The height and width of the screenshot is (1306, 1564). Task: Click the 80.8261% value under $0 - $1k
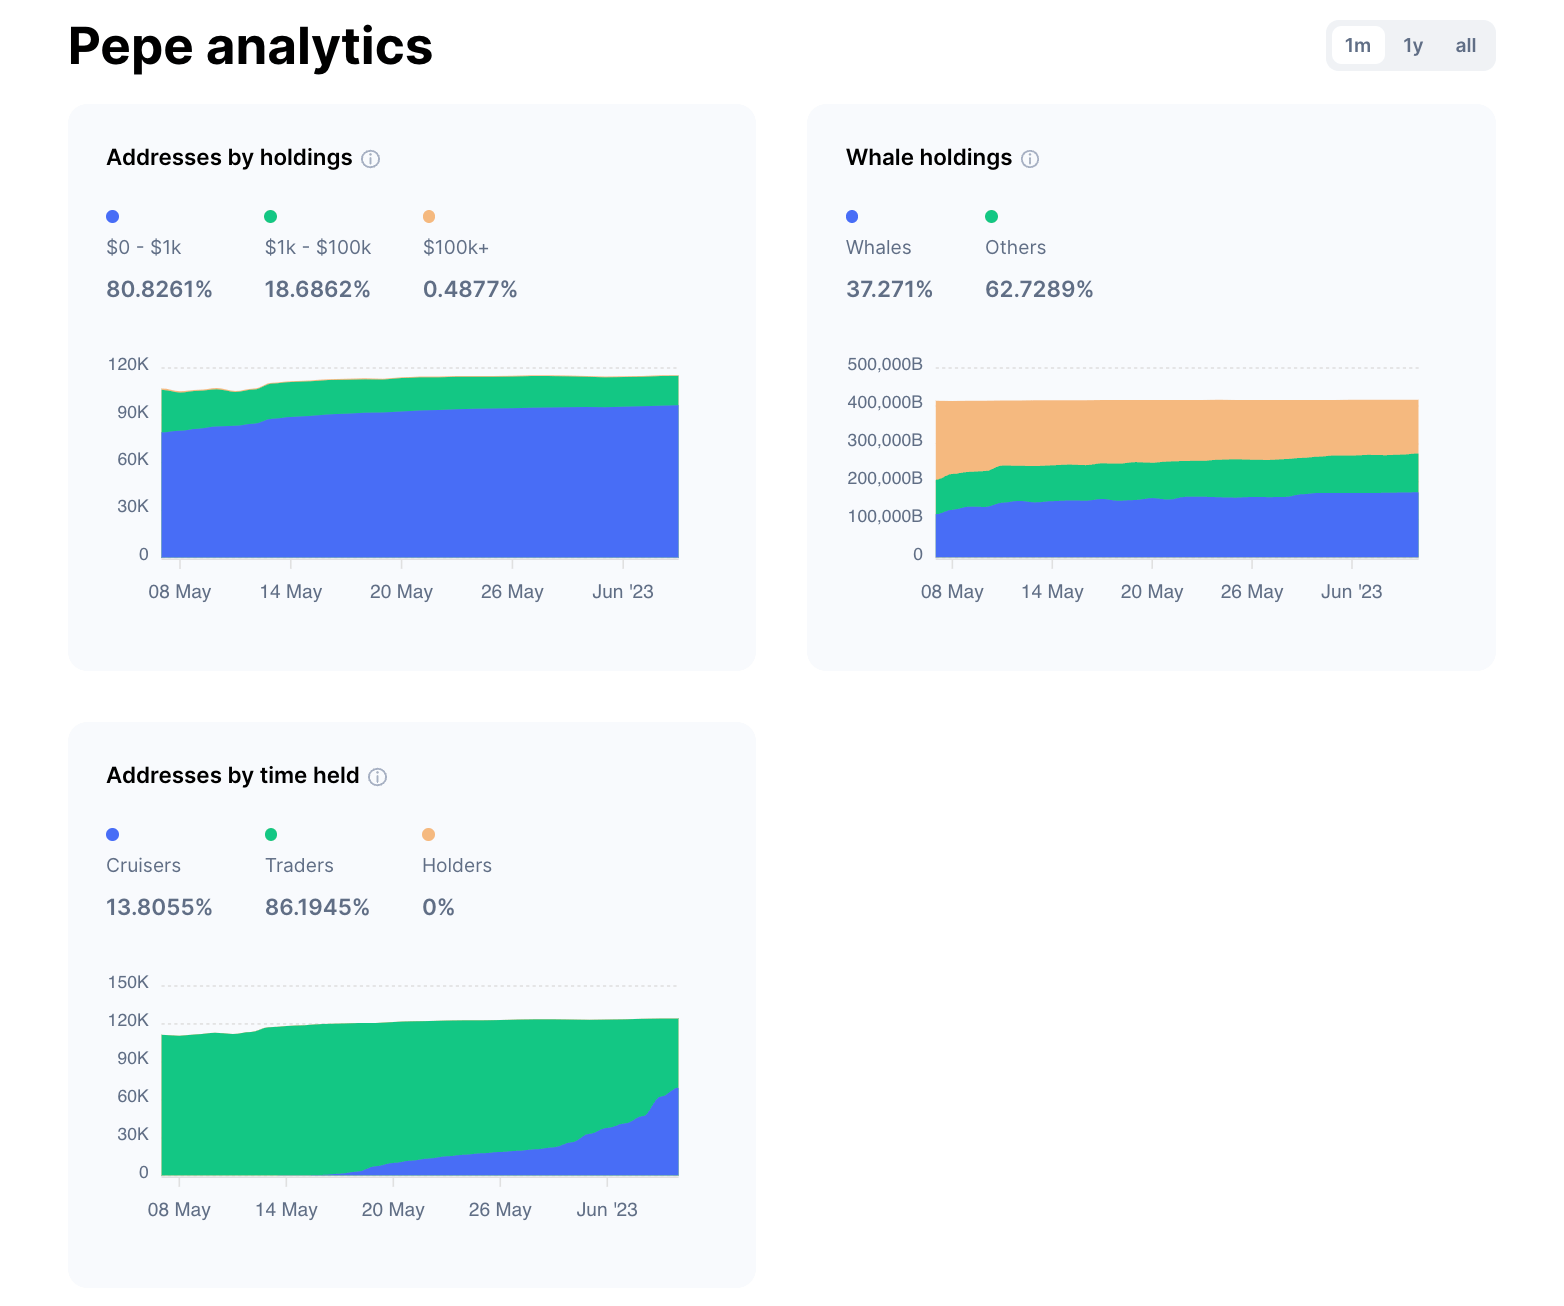(159, 290)
